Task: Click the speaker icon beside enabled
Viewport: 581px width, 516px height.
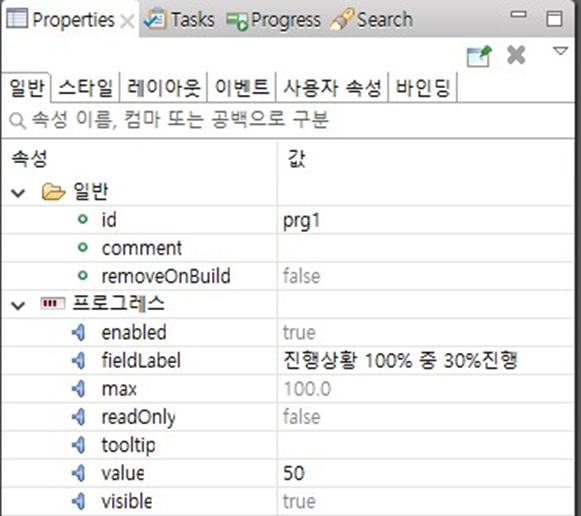Action: (79, 332)
